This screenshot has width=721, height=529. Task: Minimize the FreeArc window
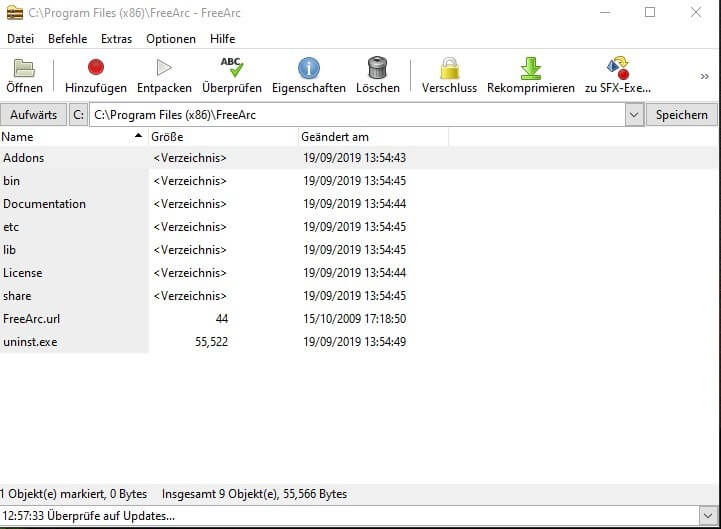[605, 12]
